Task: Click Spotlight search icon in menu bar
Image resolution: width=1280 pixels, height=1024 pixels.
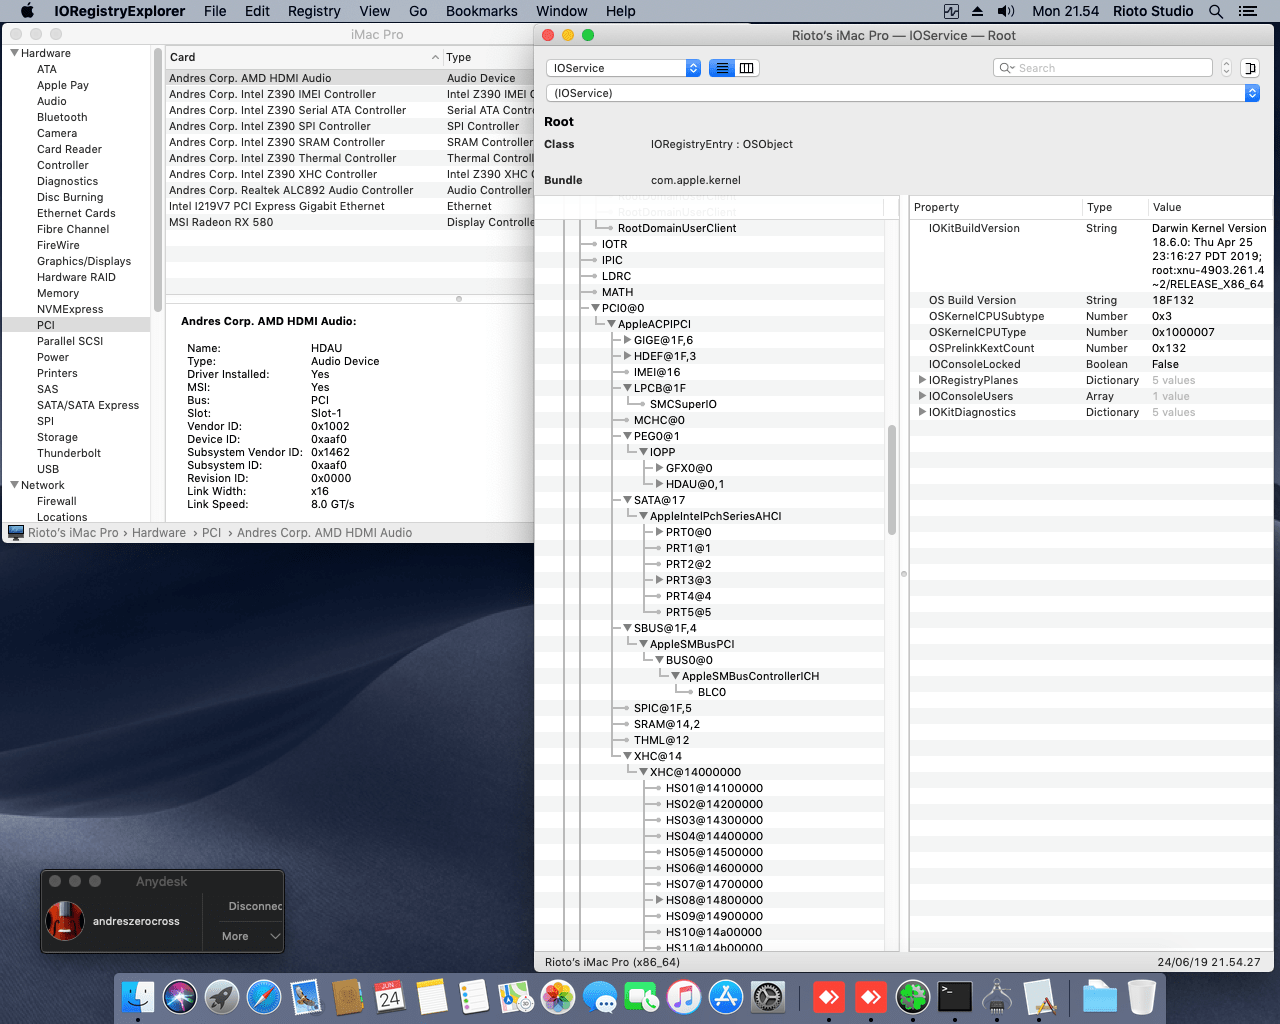Action: click(x=1216, y=11)
